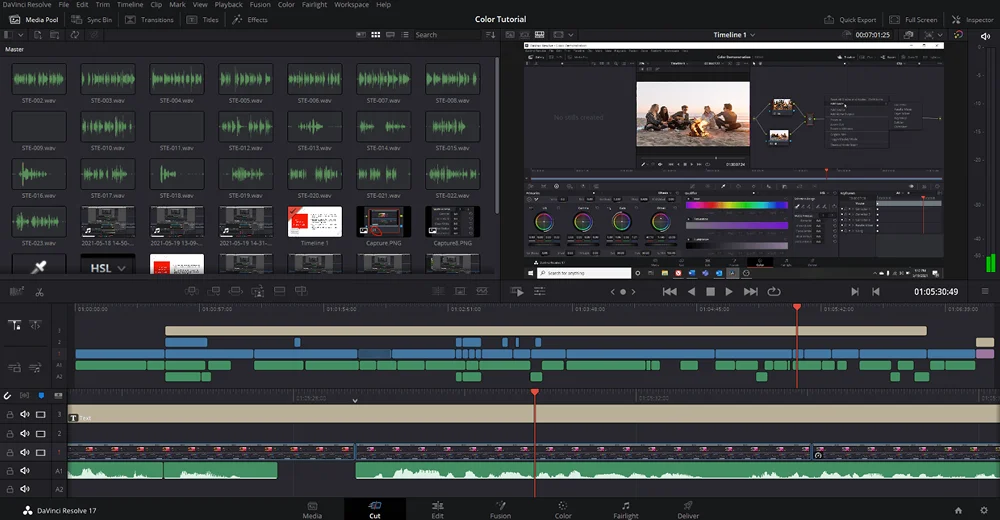The image size is (1000, 520).
Task: Lock audio track A1
Action: [x=10, y=471]
